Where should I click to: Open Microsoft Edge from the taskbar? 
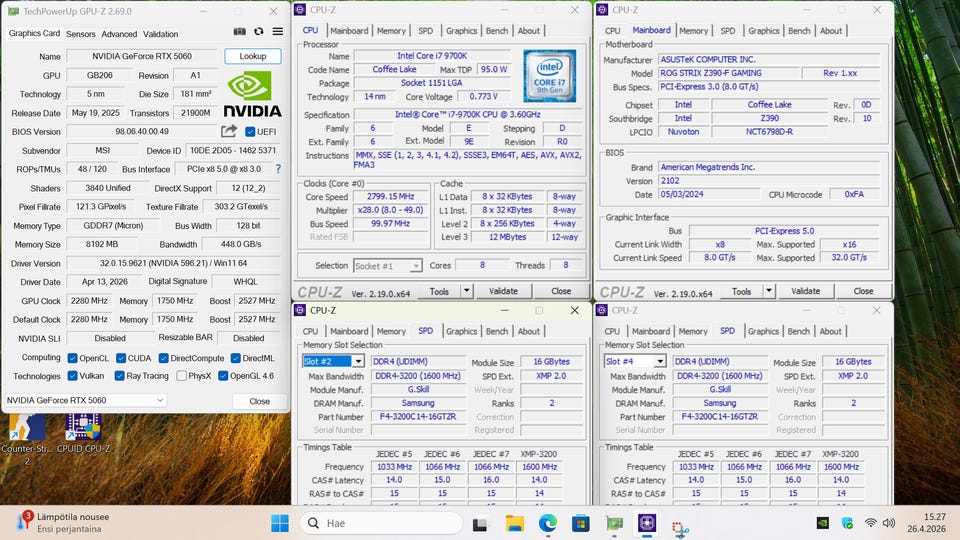point(547,523)
